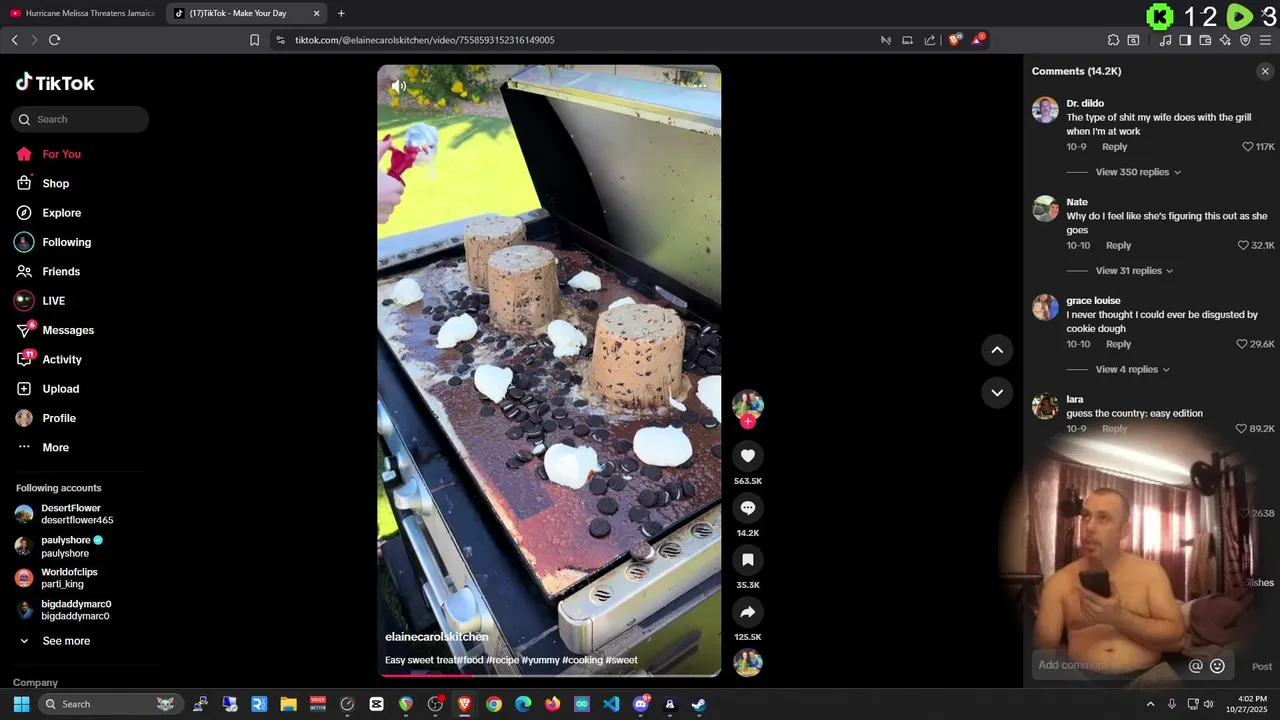Bookmark this page in the address bar
1280x720 pixels.
pos(254,40)
